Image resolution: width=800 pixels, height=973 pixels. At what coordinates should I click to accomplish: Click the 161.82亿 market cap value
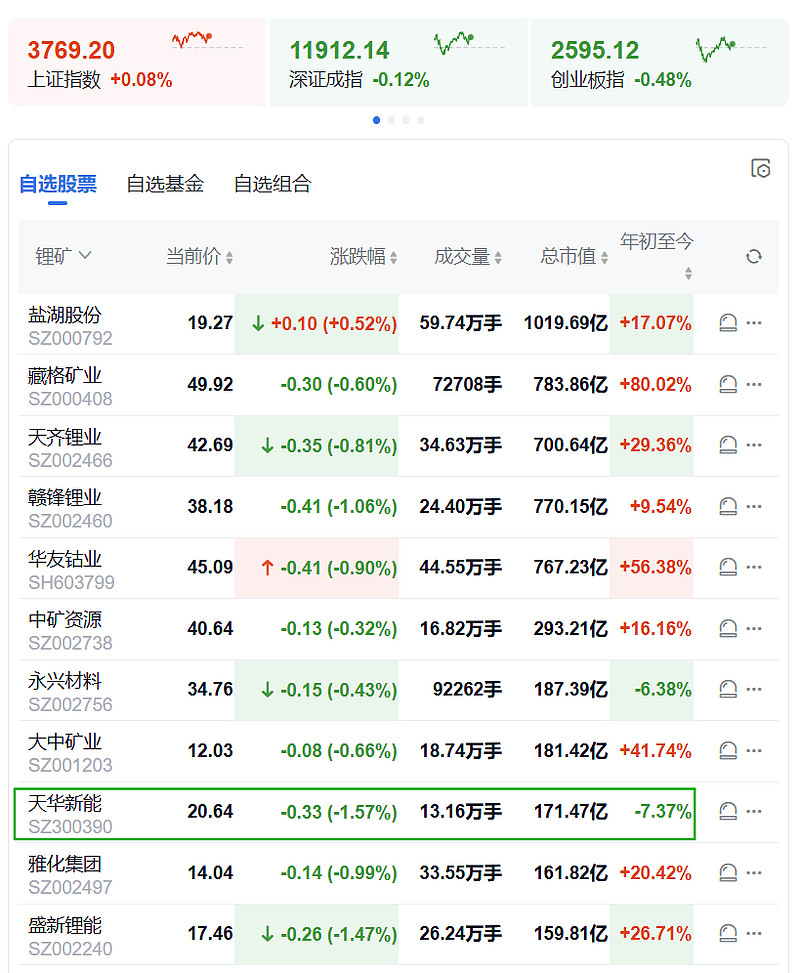coord(571,873)
